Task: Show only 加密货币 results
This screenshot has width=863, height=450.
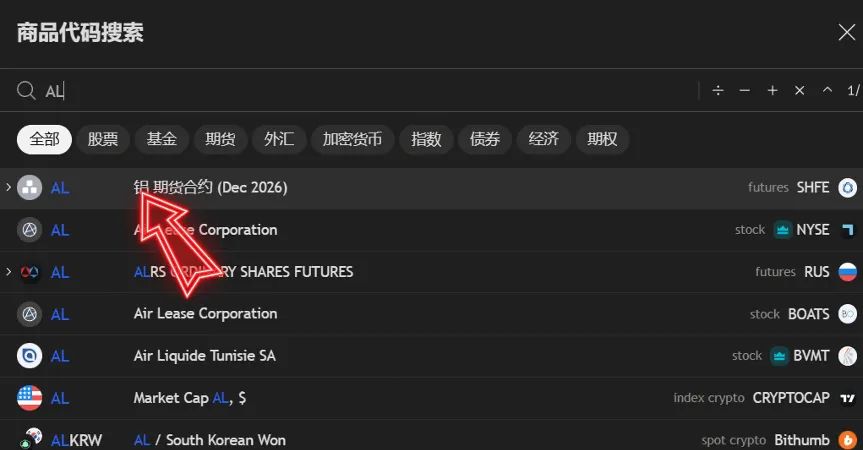Action: 352,140
